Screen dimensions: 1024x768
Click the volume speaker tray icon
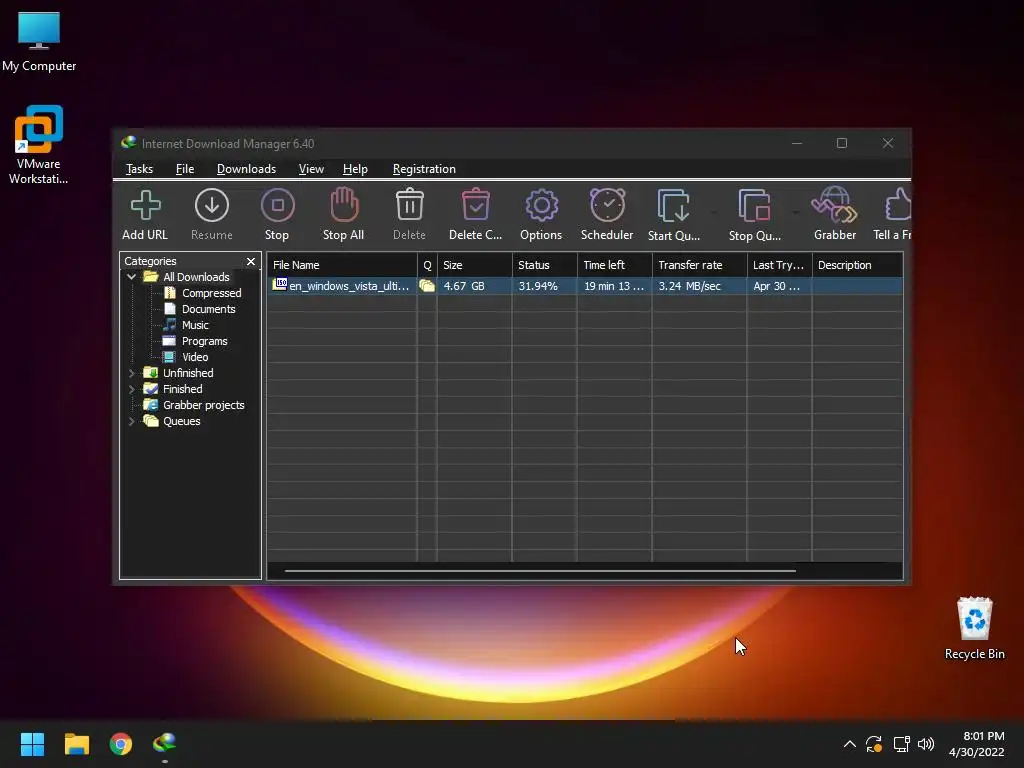click(x=926, y=744)
